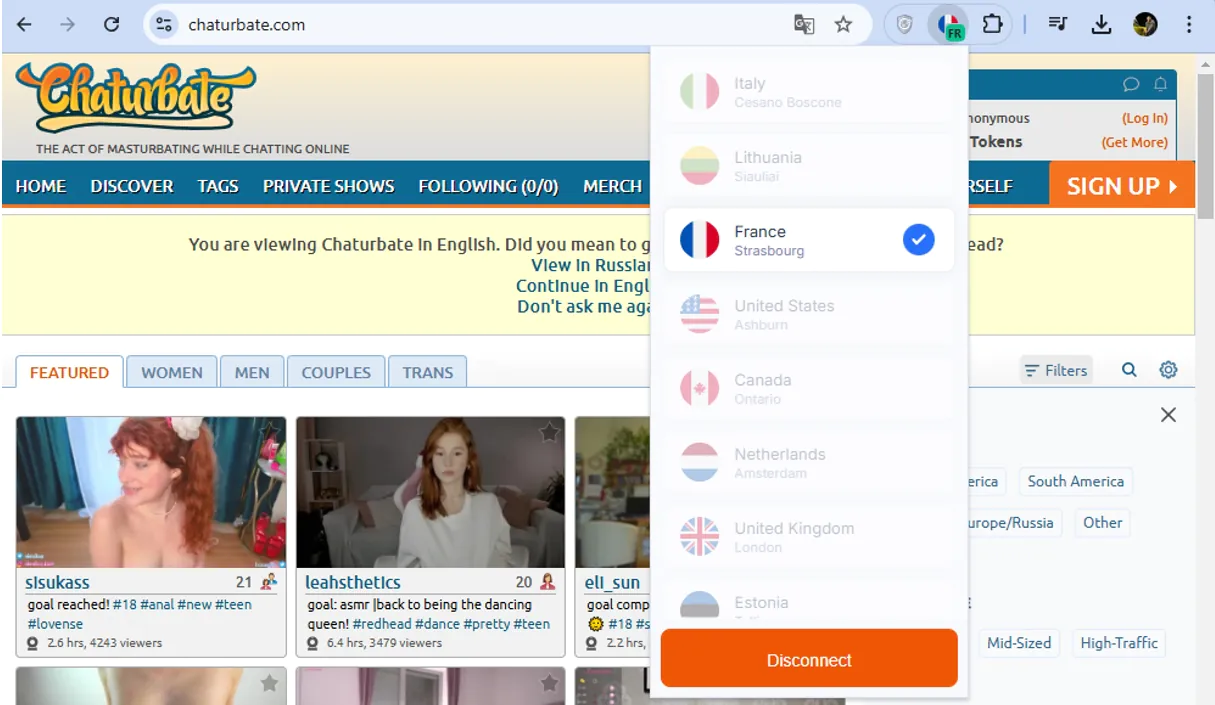Click the browser back arrow
Image resolution: width=1215 pixels, height=705 pixels.
[x=24, y=25]
